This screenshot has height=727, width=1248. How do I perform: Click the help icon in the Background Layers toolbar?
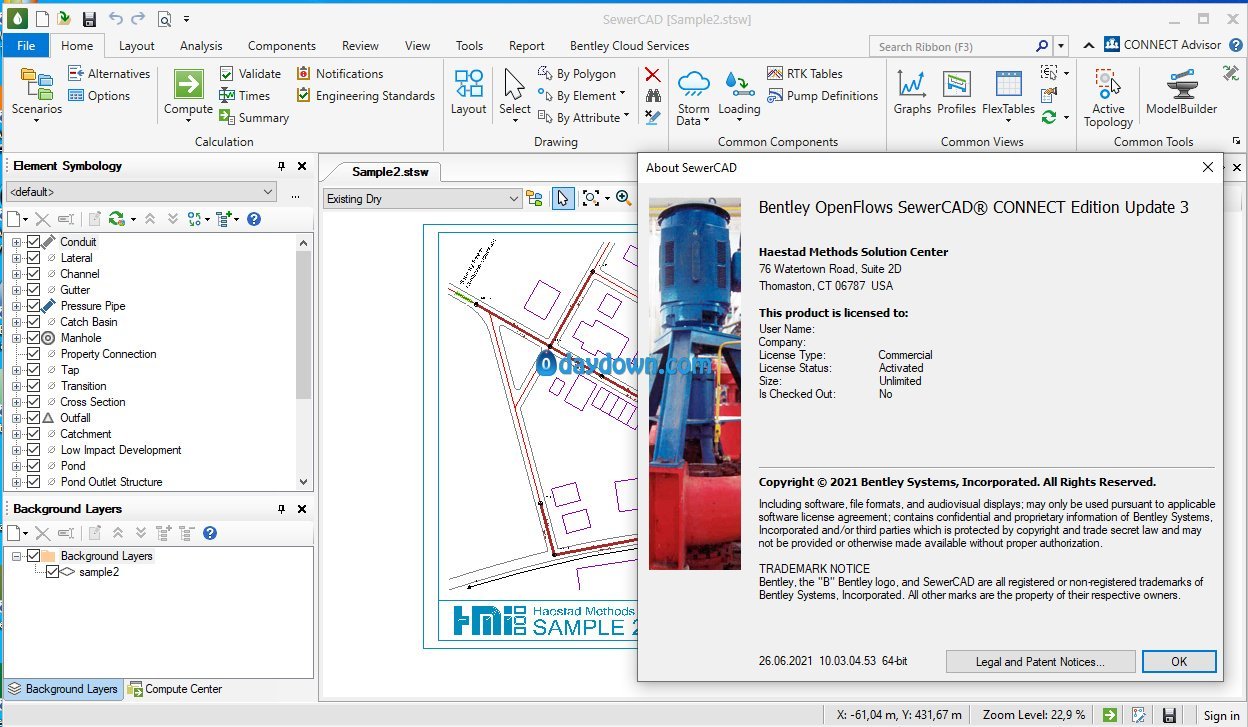click(x=210, y=533)
